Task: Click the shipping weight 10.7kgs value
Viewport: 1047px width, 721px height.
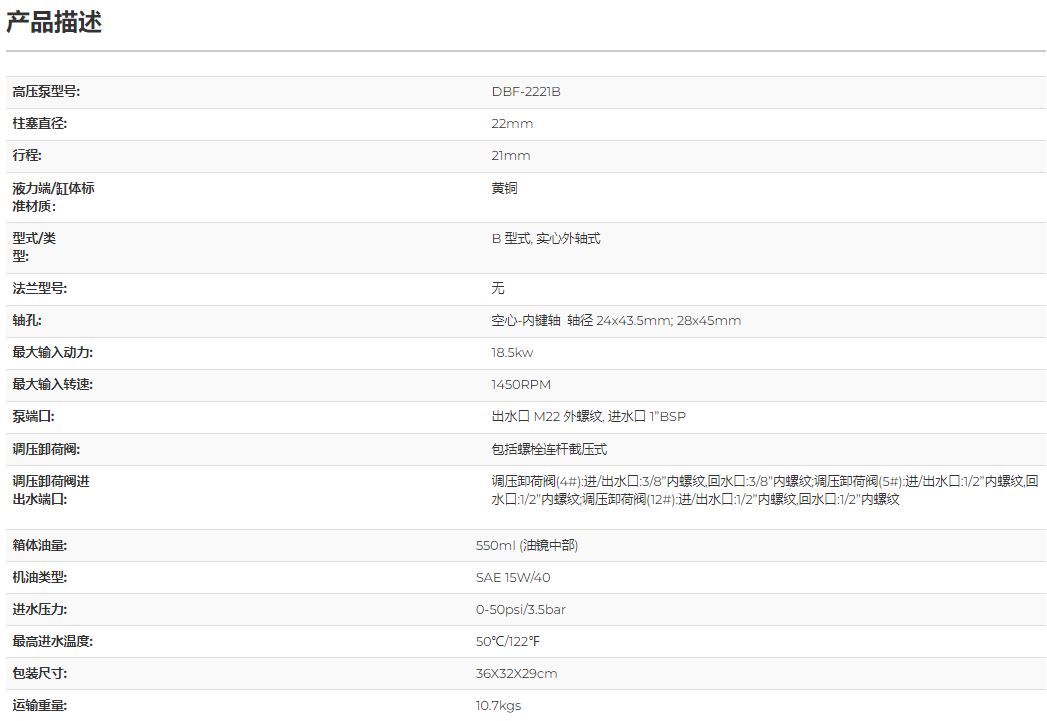Action: pyautogui.click(x=498, y=706)
